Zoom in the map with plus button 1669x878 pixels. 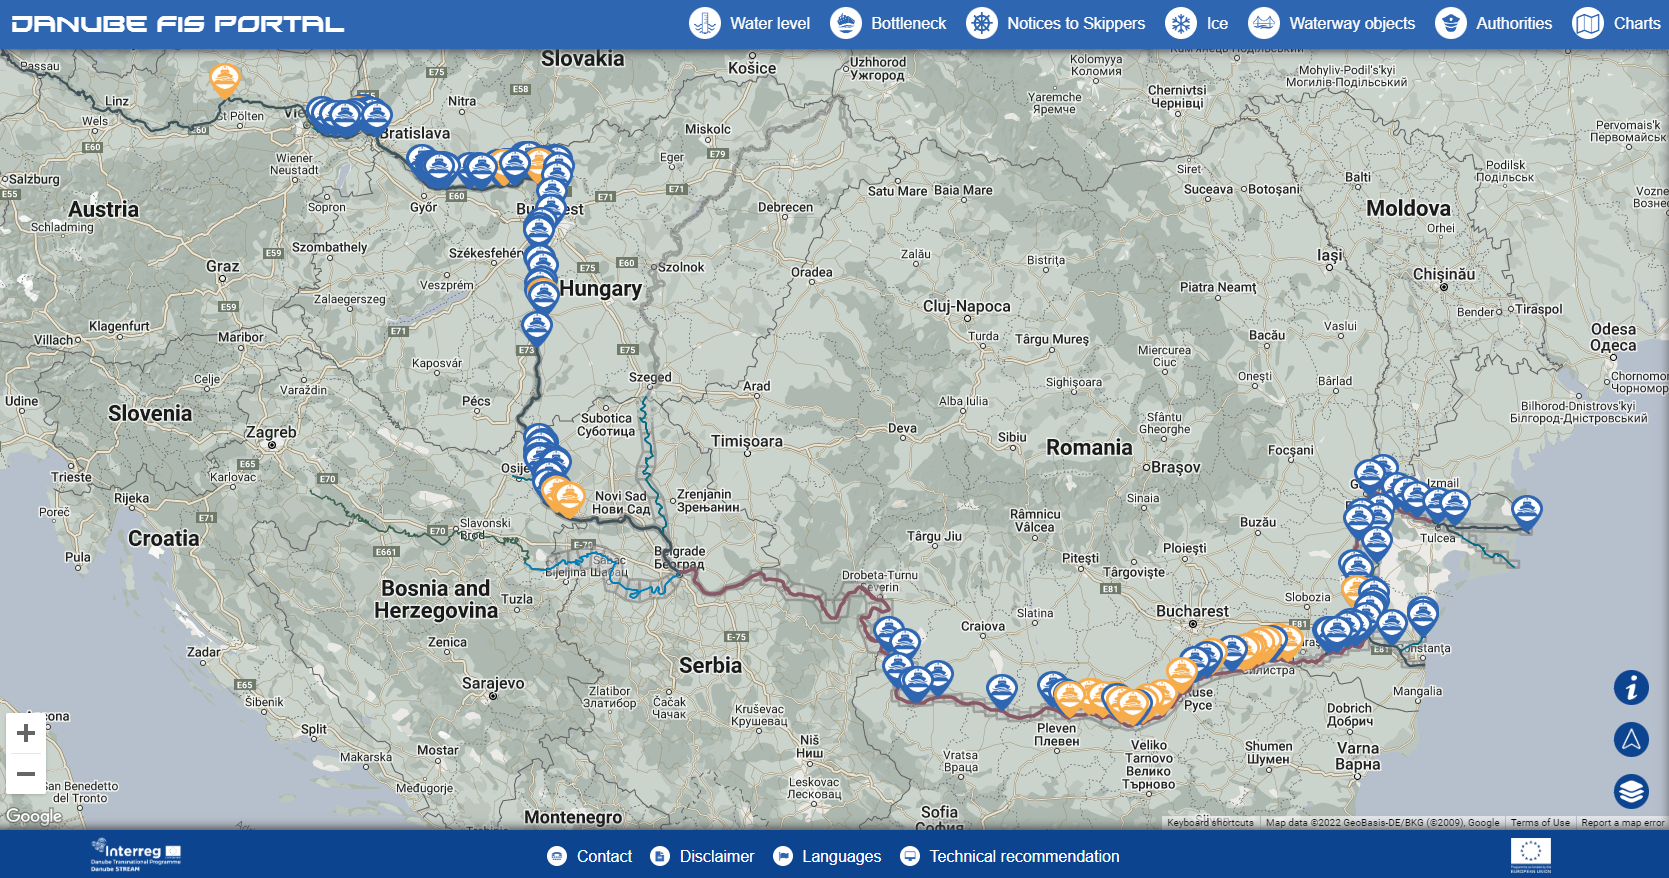[26, 733]
